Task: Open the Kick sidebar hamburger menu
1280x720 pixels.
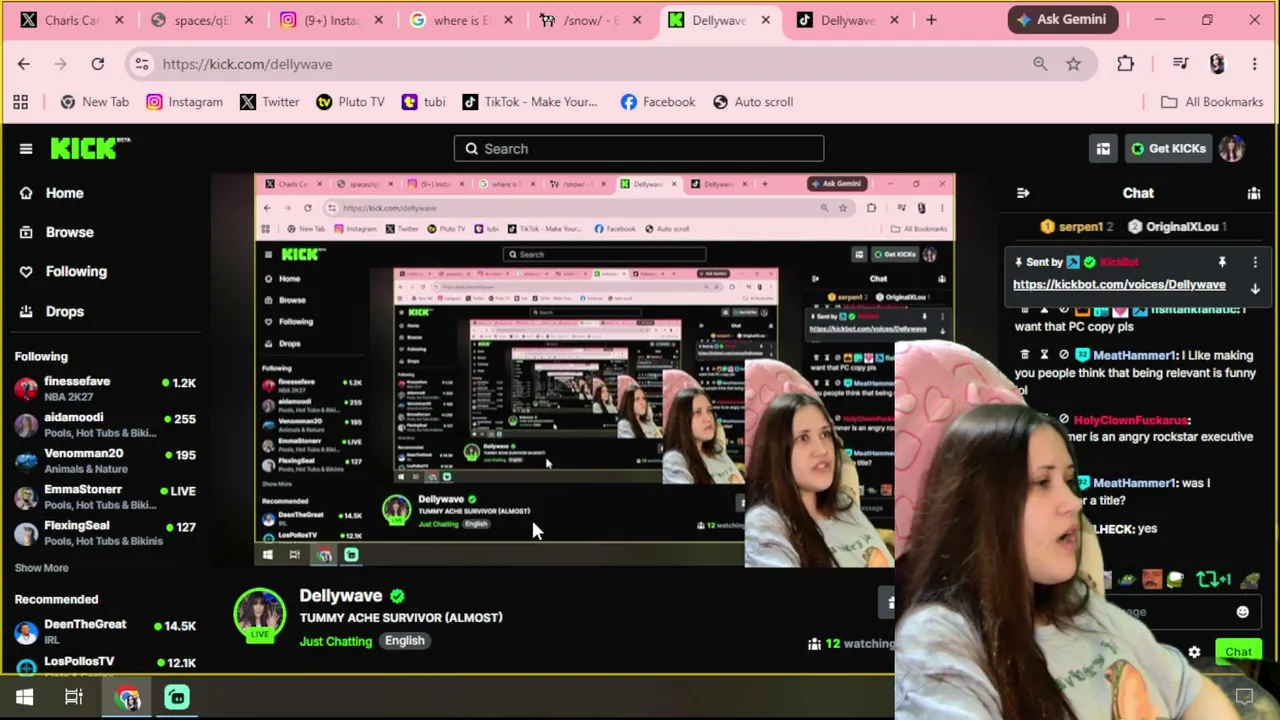Action: coord(26,149)
